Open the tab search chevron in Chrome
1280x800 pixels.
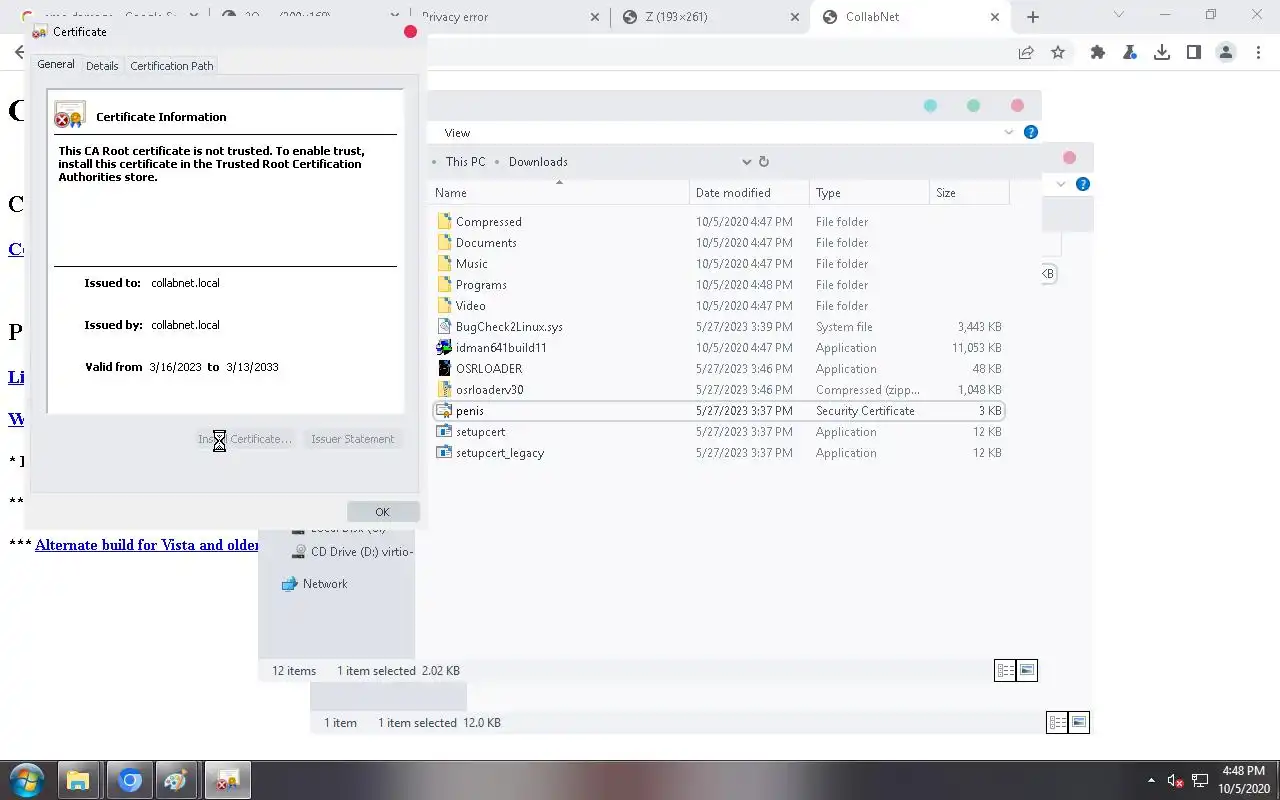(1119, 15)
